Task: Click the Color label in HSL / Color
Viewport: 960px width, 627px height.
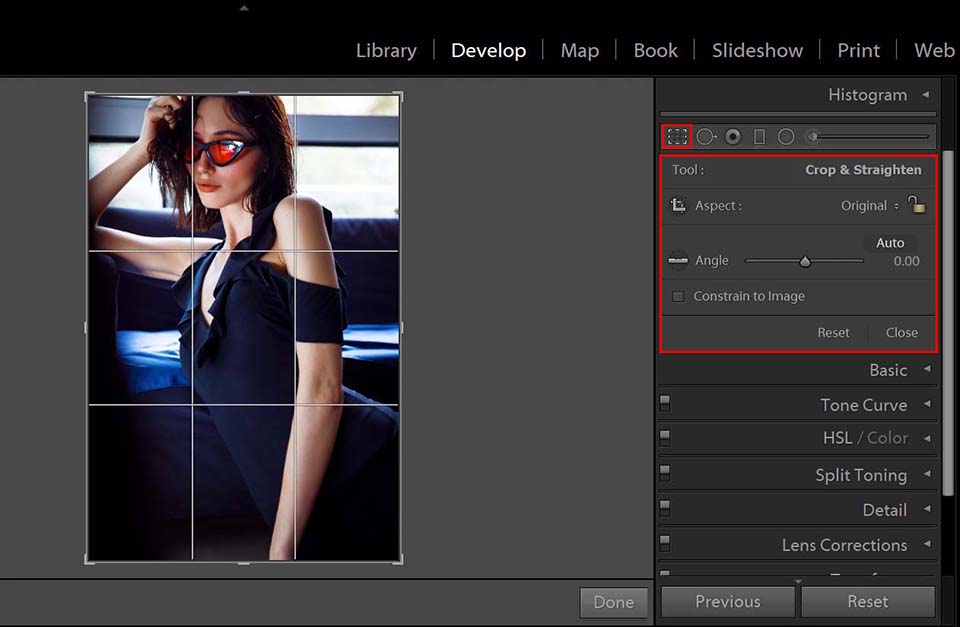Action: 888,438
